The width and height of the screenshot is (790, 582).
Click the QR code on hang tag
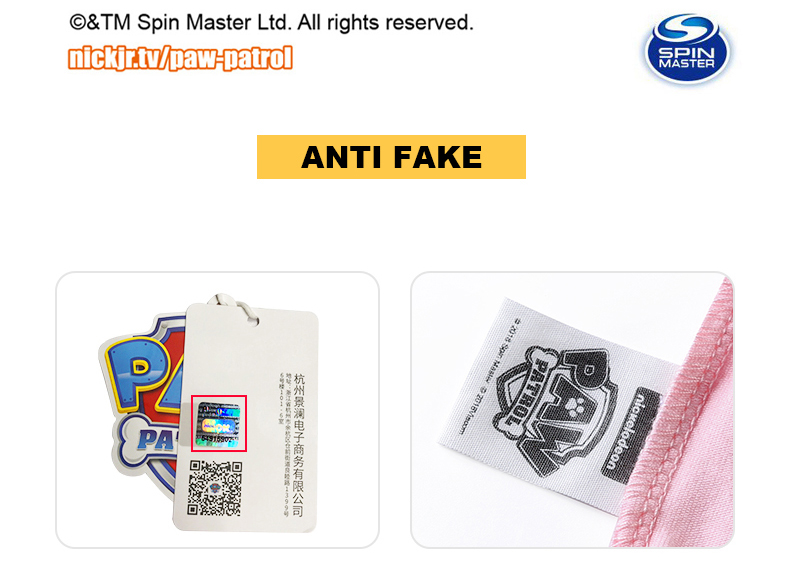(x=215, y=488)
